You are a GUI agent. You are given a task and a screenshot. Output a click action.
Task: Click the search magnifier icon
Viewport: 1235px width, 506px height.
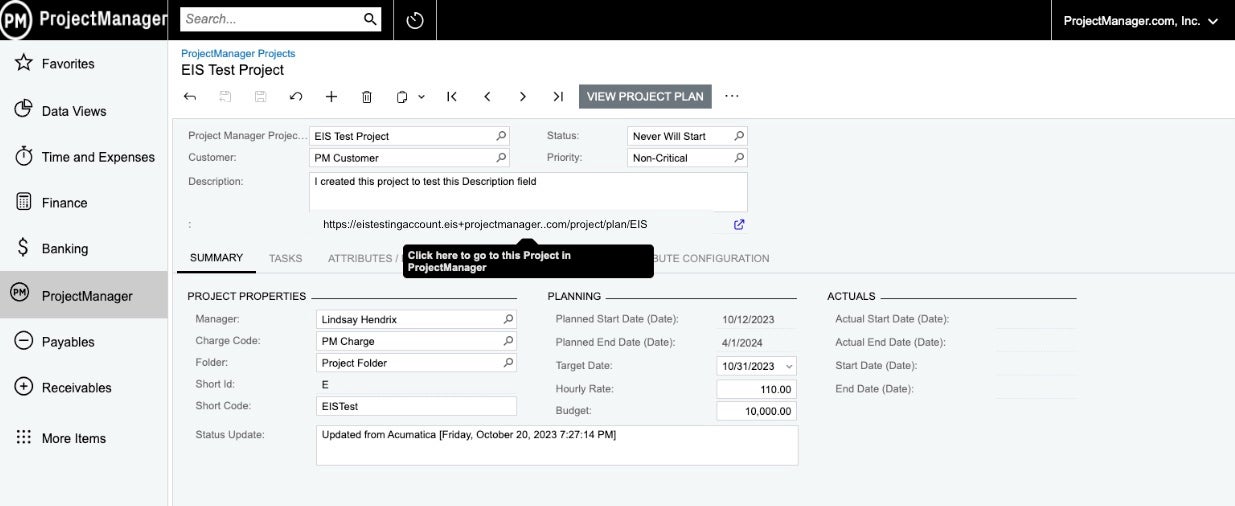click(370, 19)
